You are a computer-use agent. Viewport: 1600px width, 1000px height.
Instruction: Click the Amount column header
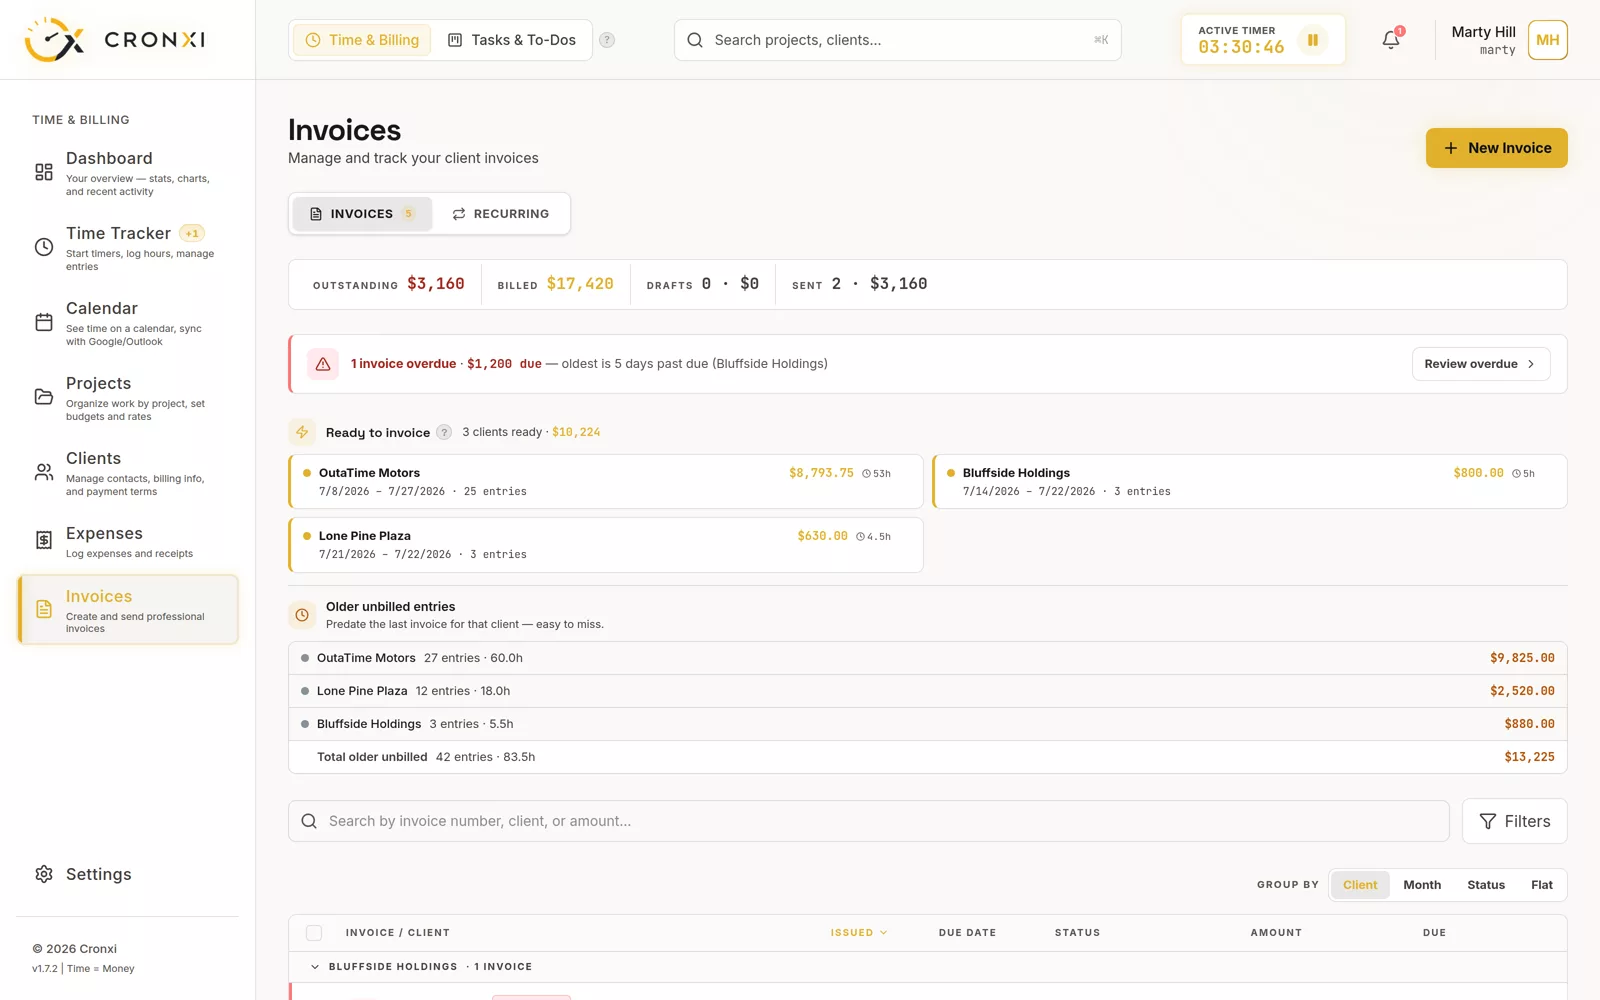(x=1276, y=933)
